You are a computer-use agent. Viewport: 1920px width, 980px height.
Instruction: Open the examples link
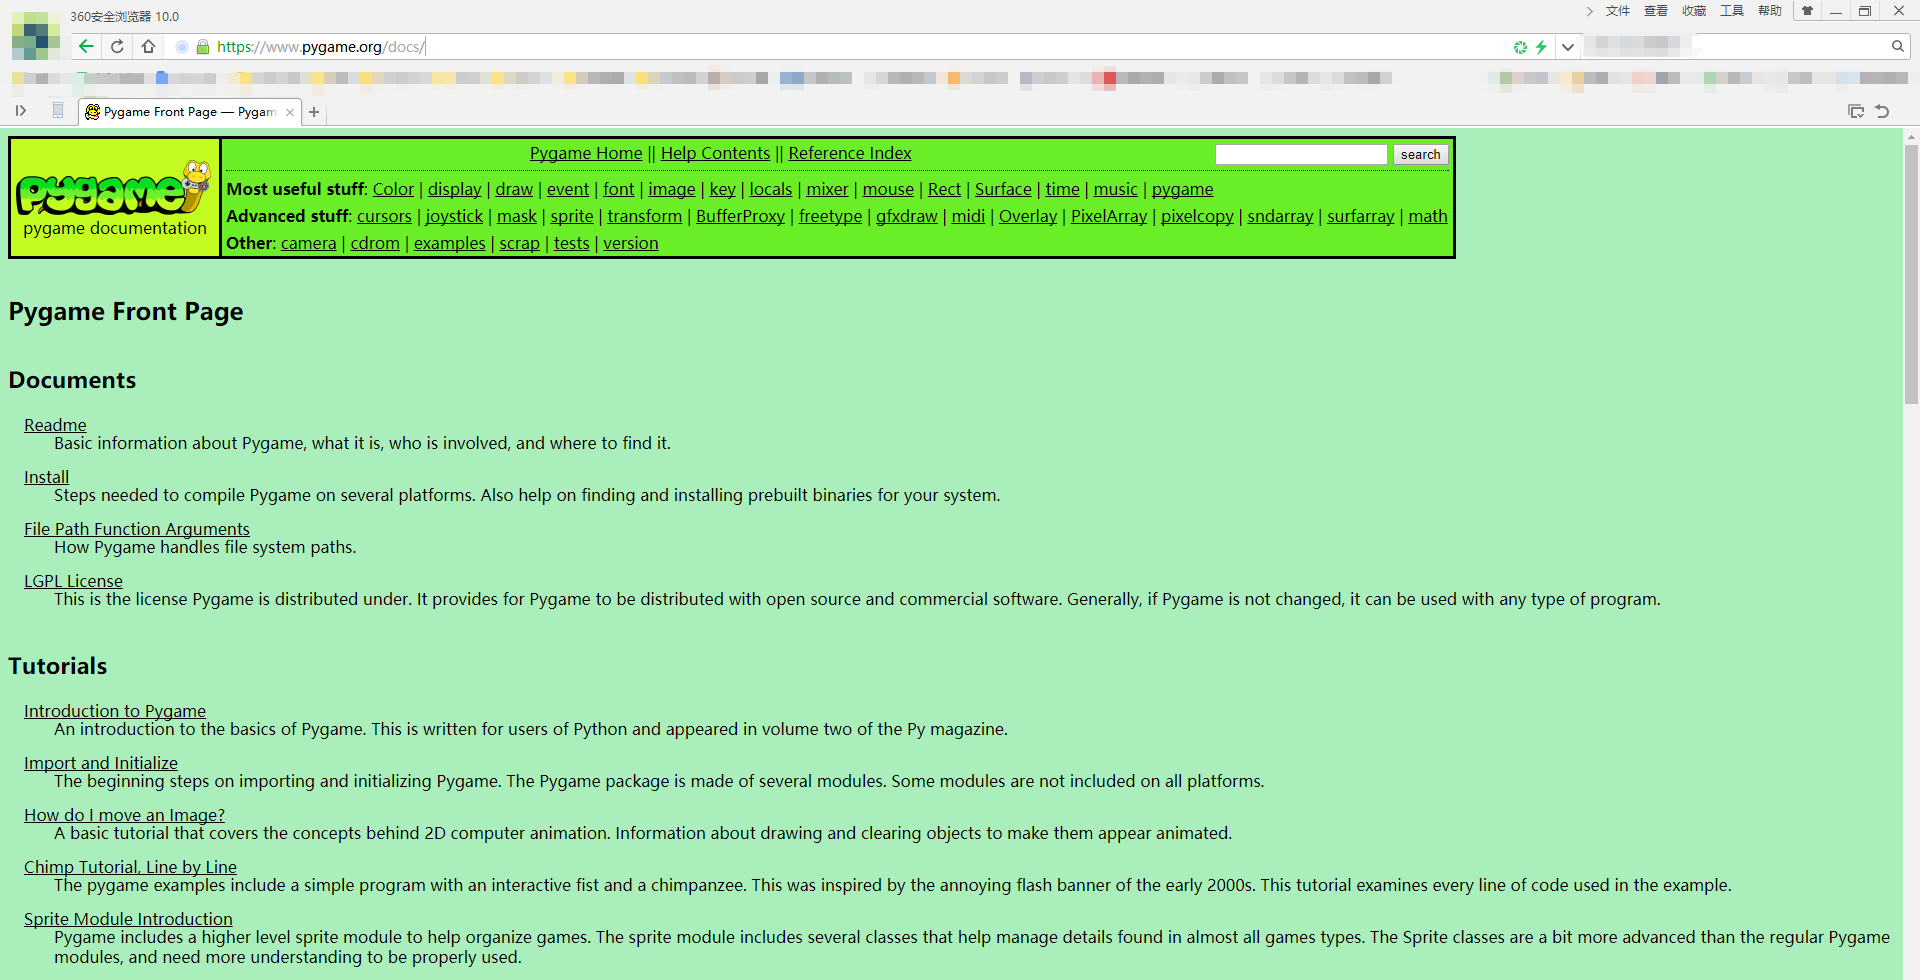click(x=450, y=243)
